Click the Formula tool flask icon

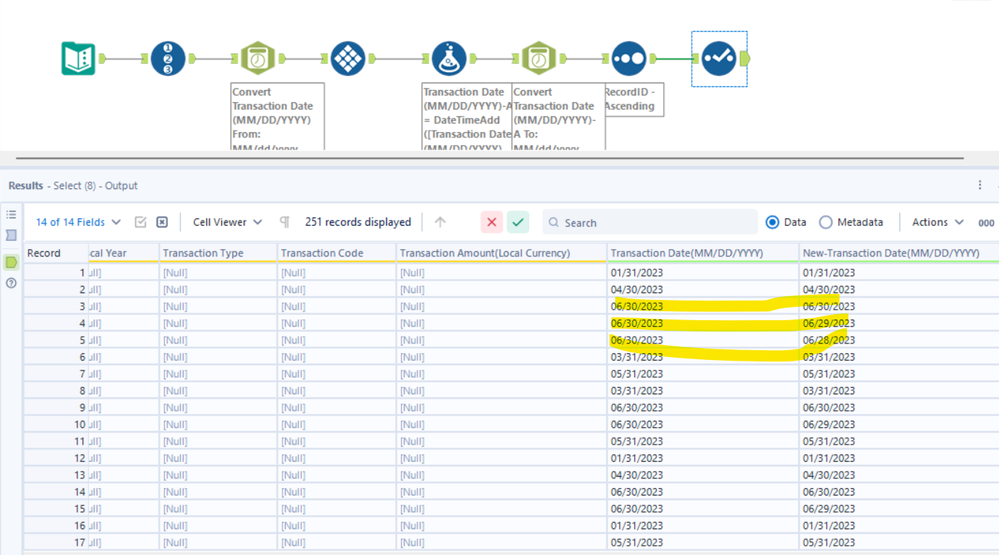[449, 59]
